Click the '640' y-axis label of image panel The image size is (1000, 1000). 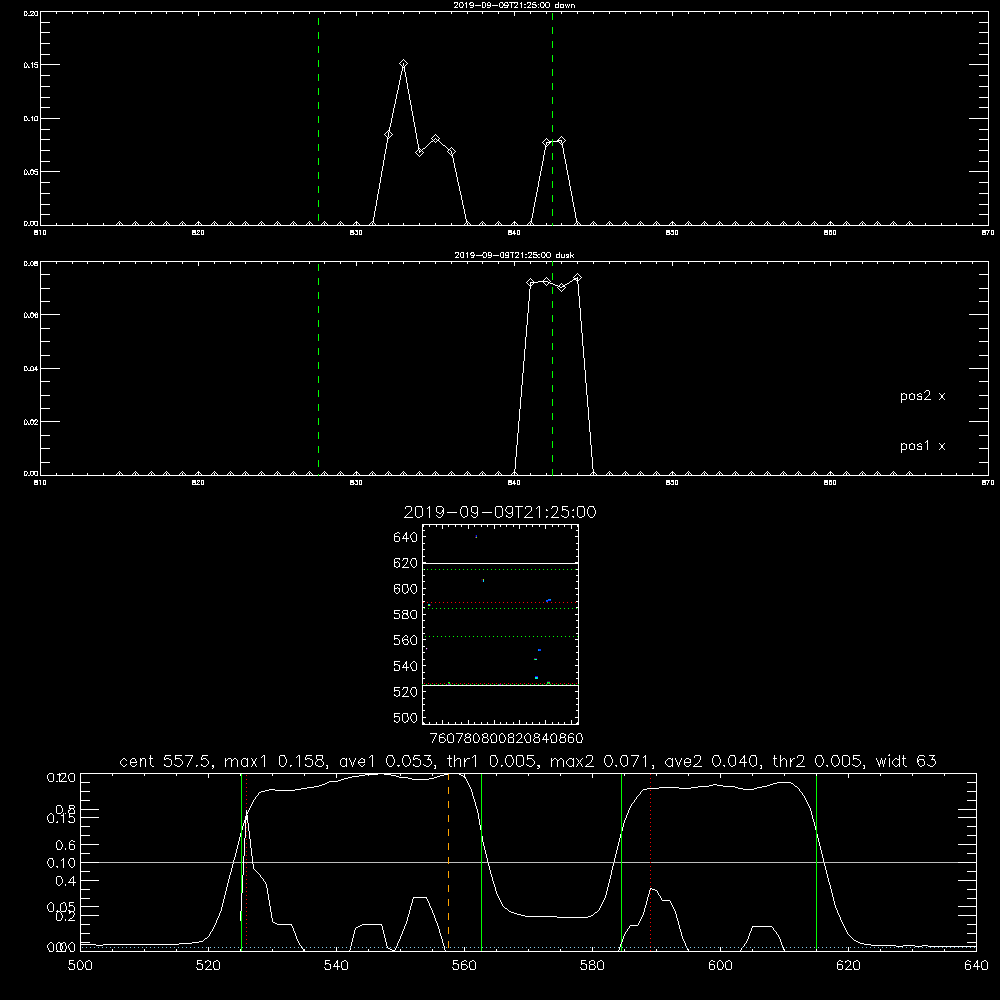406,538
